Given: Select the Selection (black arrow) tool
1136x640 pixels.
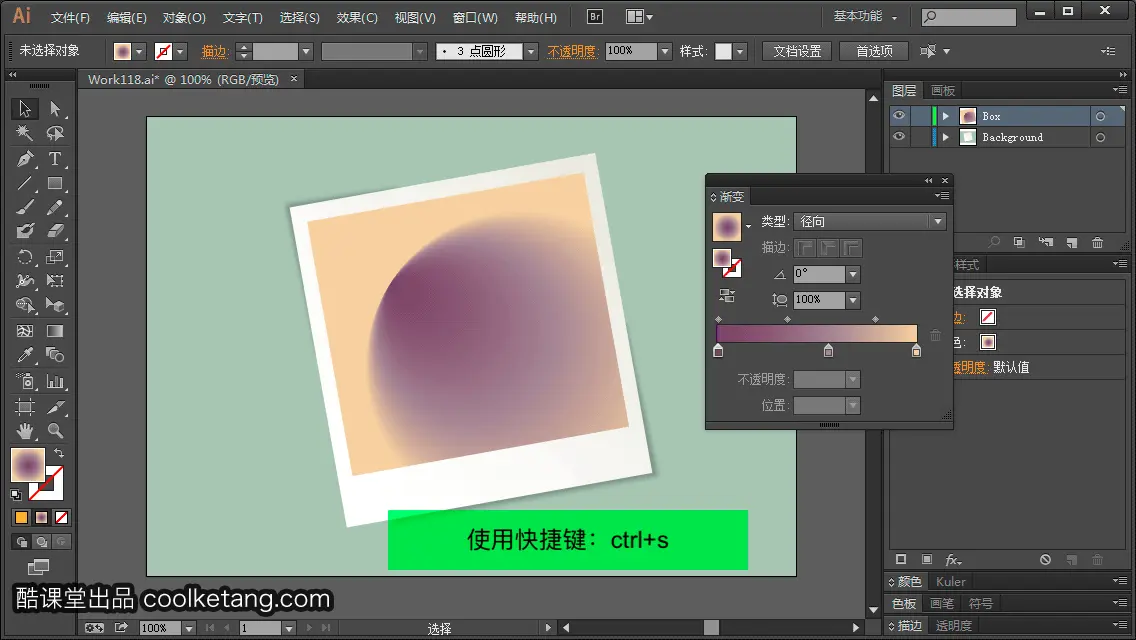Looking at the screenshot, I should tap(25, 109).
